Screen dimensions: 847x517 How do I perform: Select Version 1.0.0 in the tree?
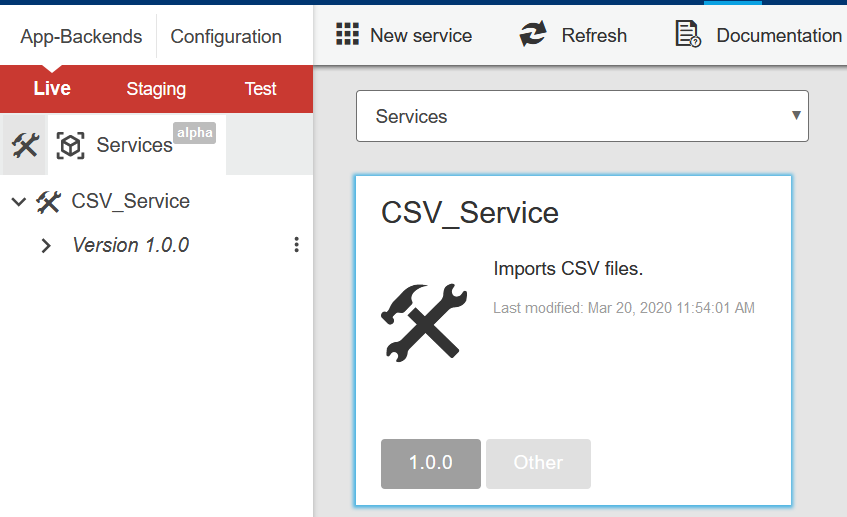131,245
